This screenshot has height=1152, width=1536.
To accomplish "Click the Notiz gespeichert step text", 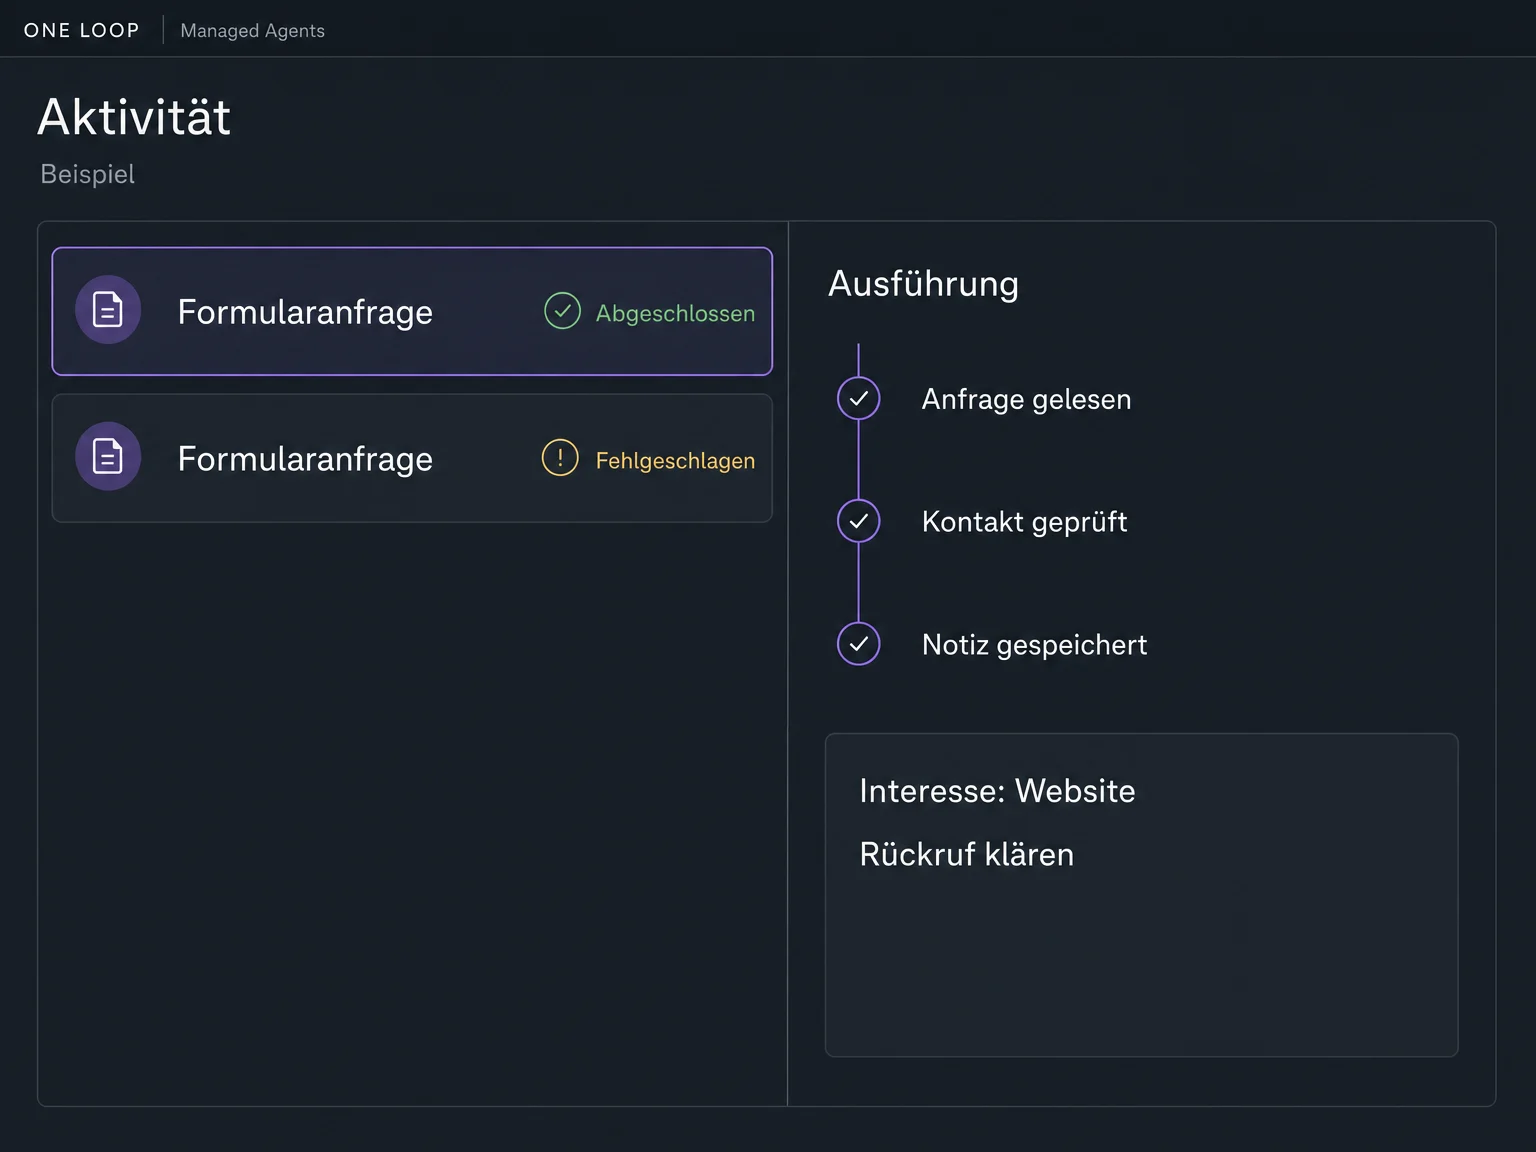I will (x=1035, y=645).
